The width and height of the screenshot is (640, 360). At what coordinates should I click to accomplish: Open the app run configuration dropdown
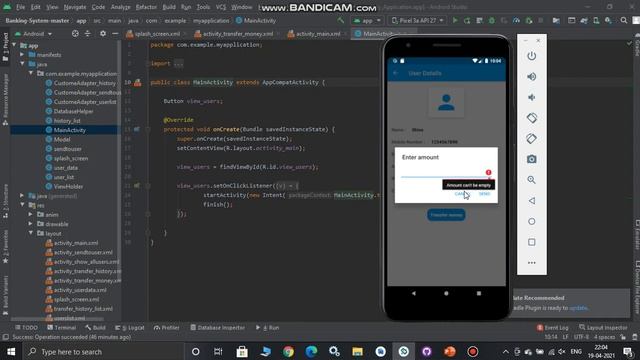(367, 20)
